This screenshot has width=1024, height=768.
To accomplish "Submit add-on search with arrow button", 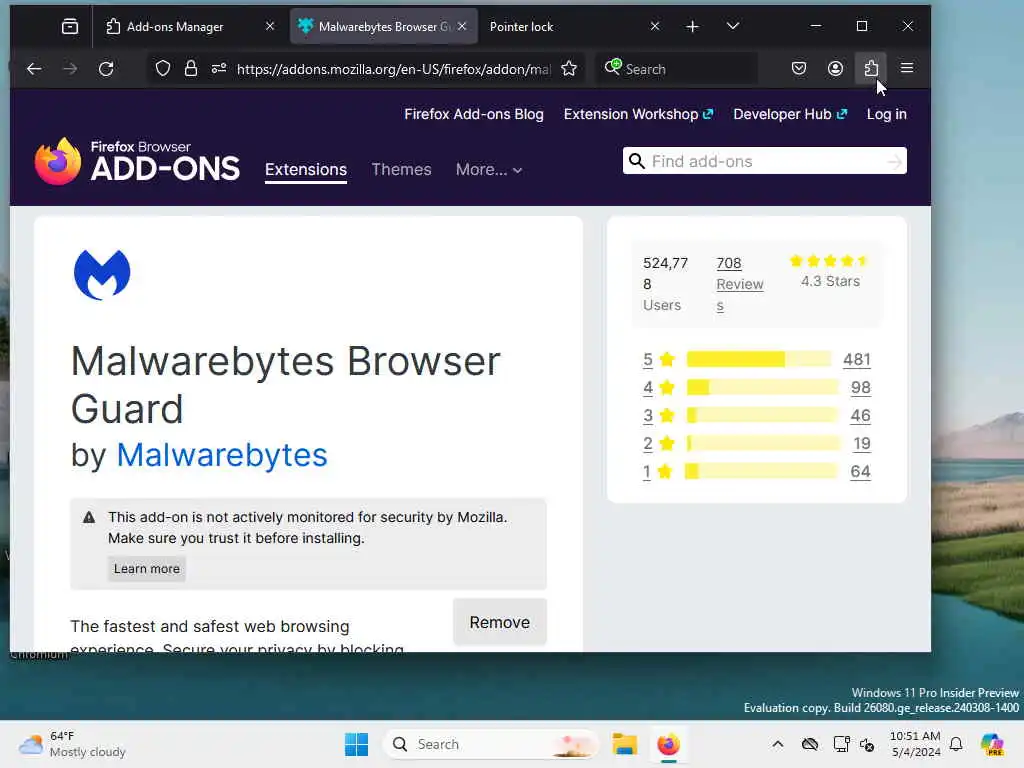I will (x=895, y=162).
